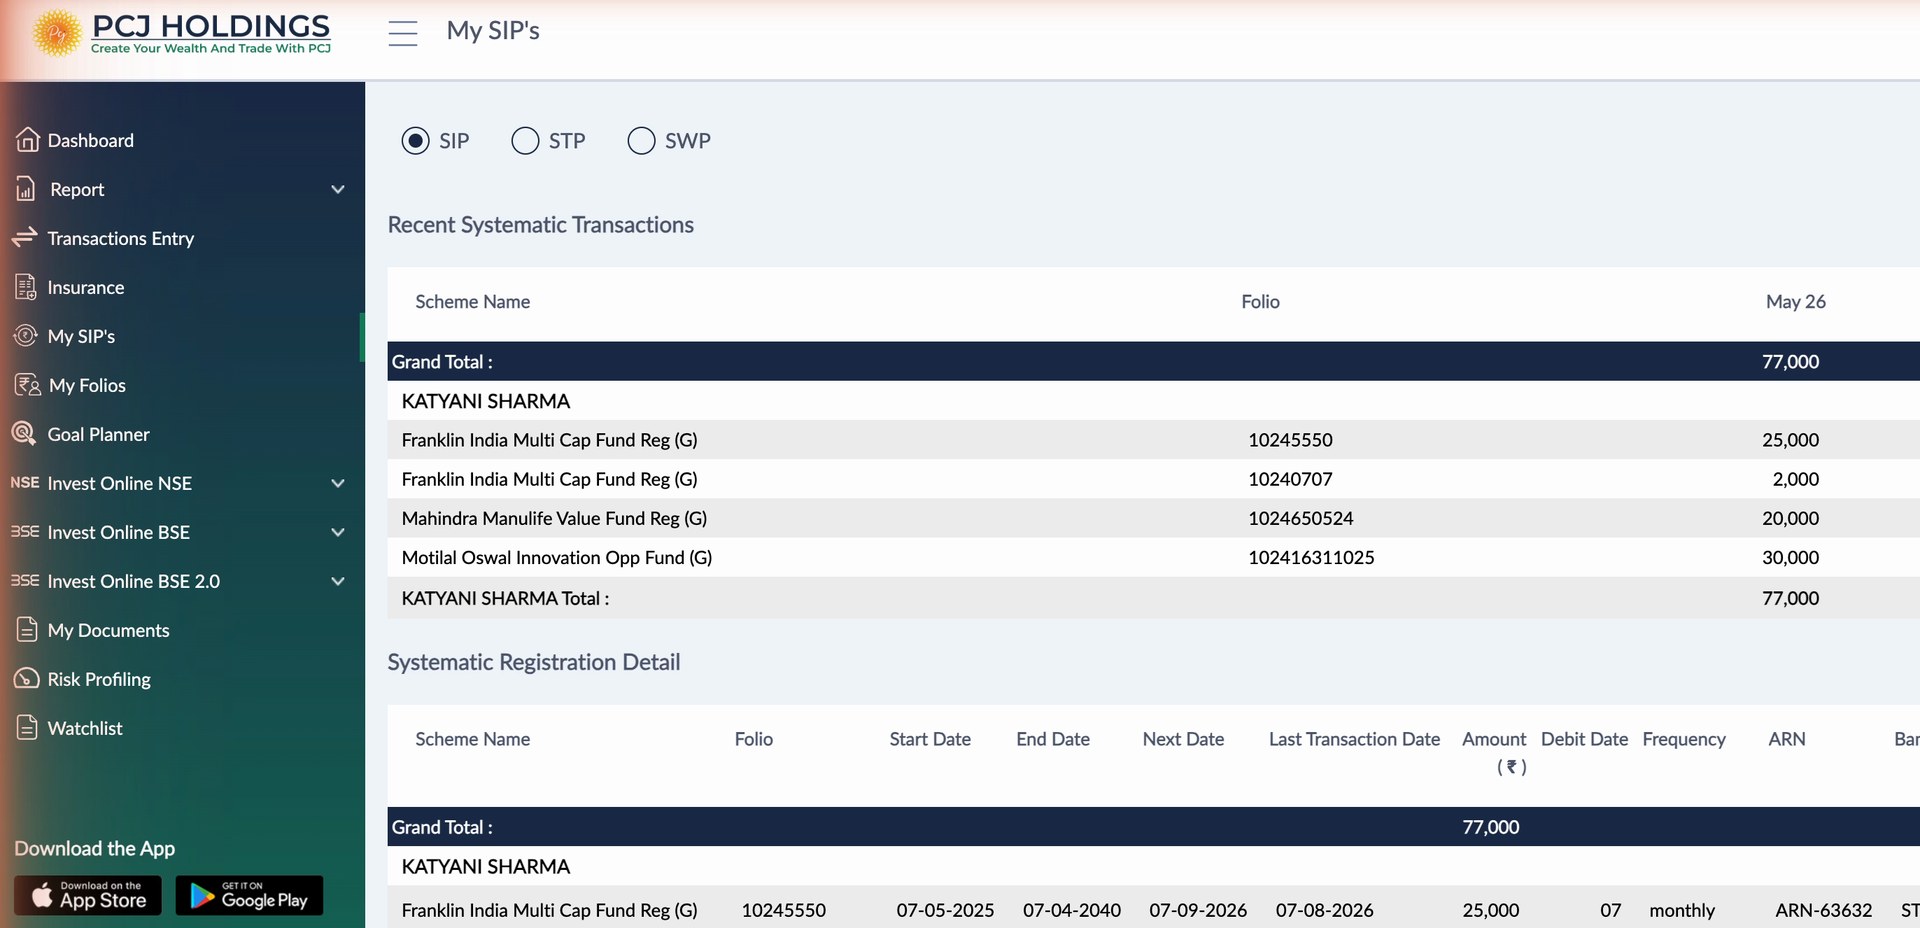
Task: Open the Dashboard menu item
Action: pos(91,140)
